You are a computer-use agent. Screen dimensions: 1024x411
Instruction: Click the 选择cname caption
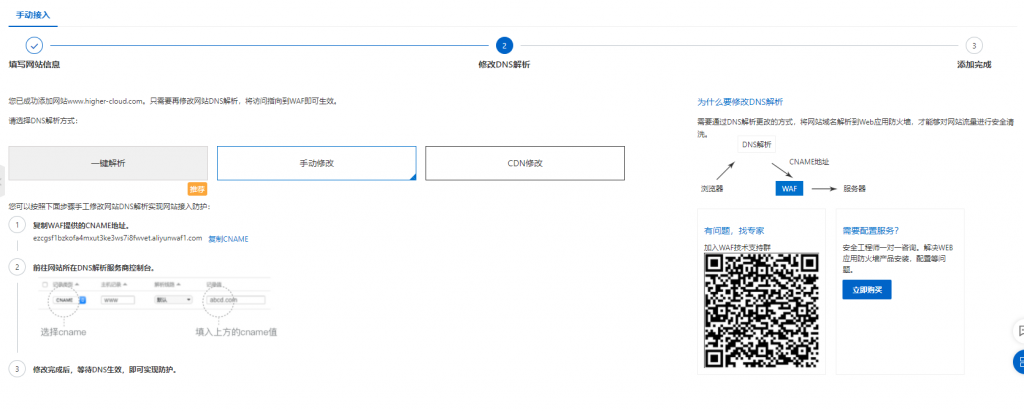(63, 332)
